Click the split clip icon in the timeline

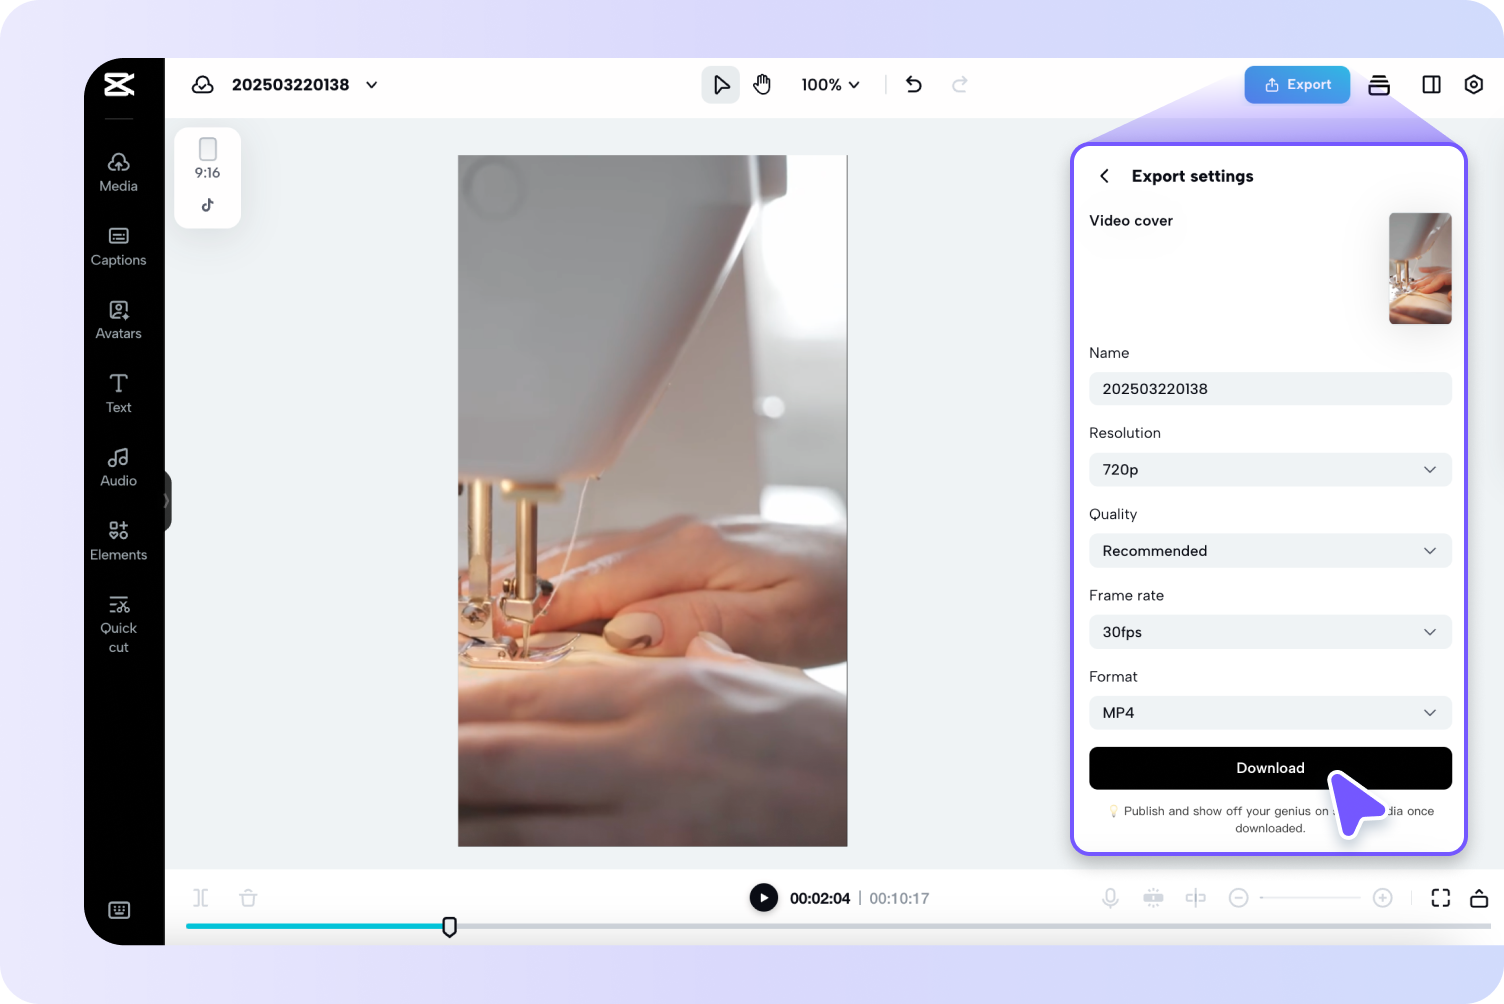pyautogui.click(x=201, y=898)
